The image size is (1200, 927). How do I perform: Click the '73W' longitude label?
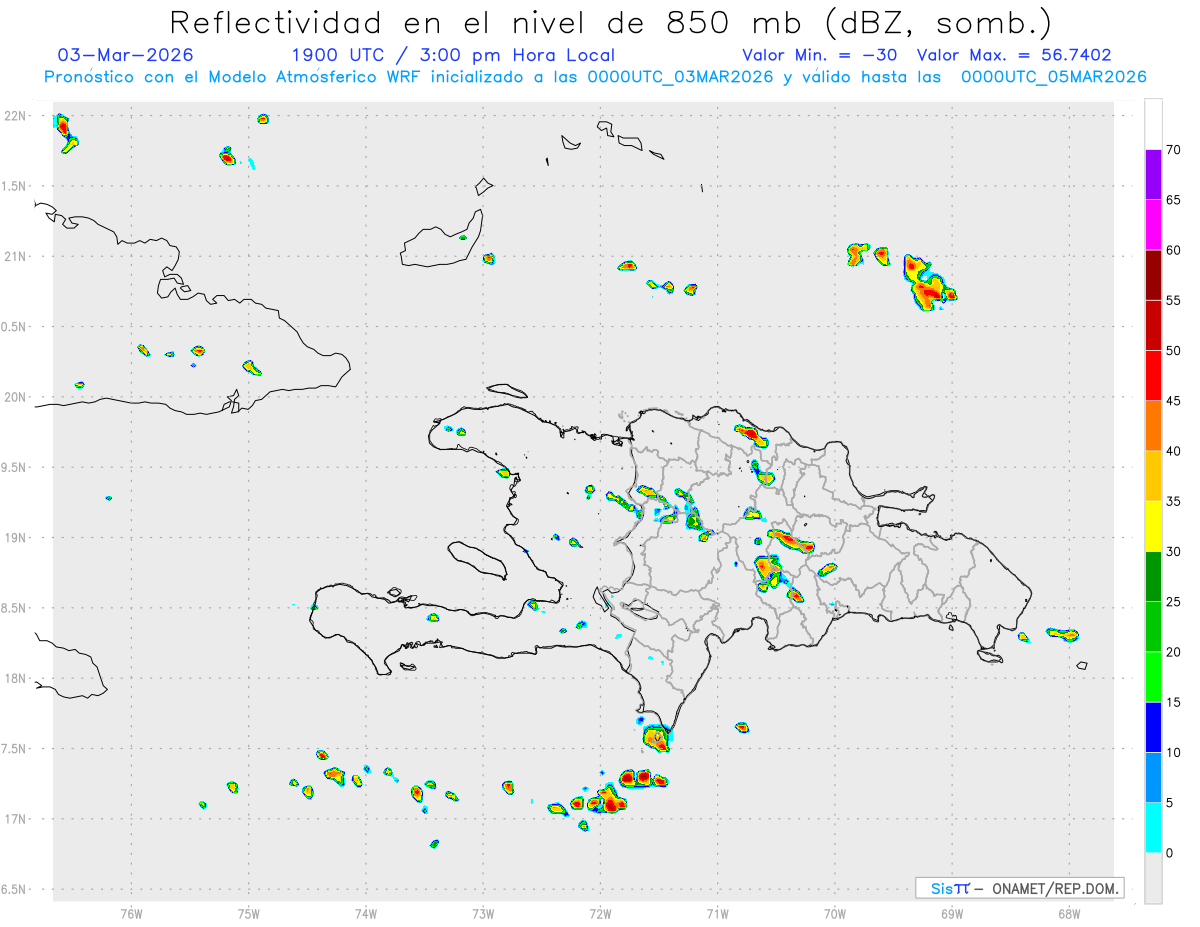[x=483, y=913]
